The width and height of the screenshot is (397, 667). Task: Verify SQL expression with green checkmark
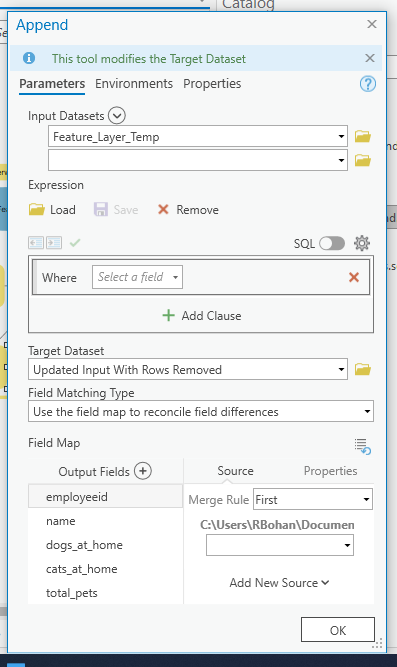pos(75,243)
